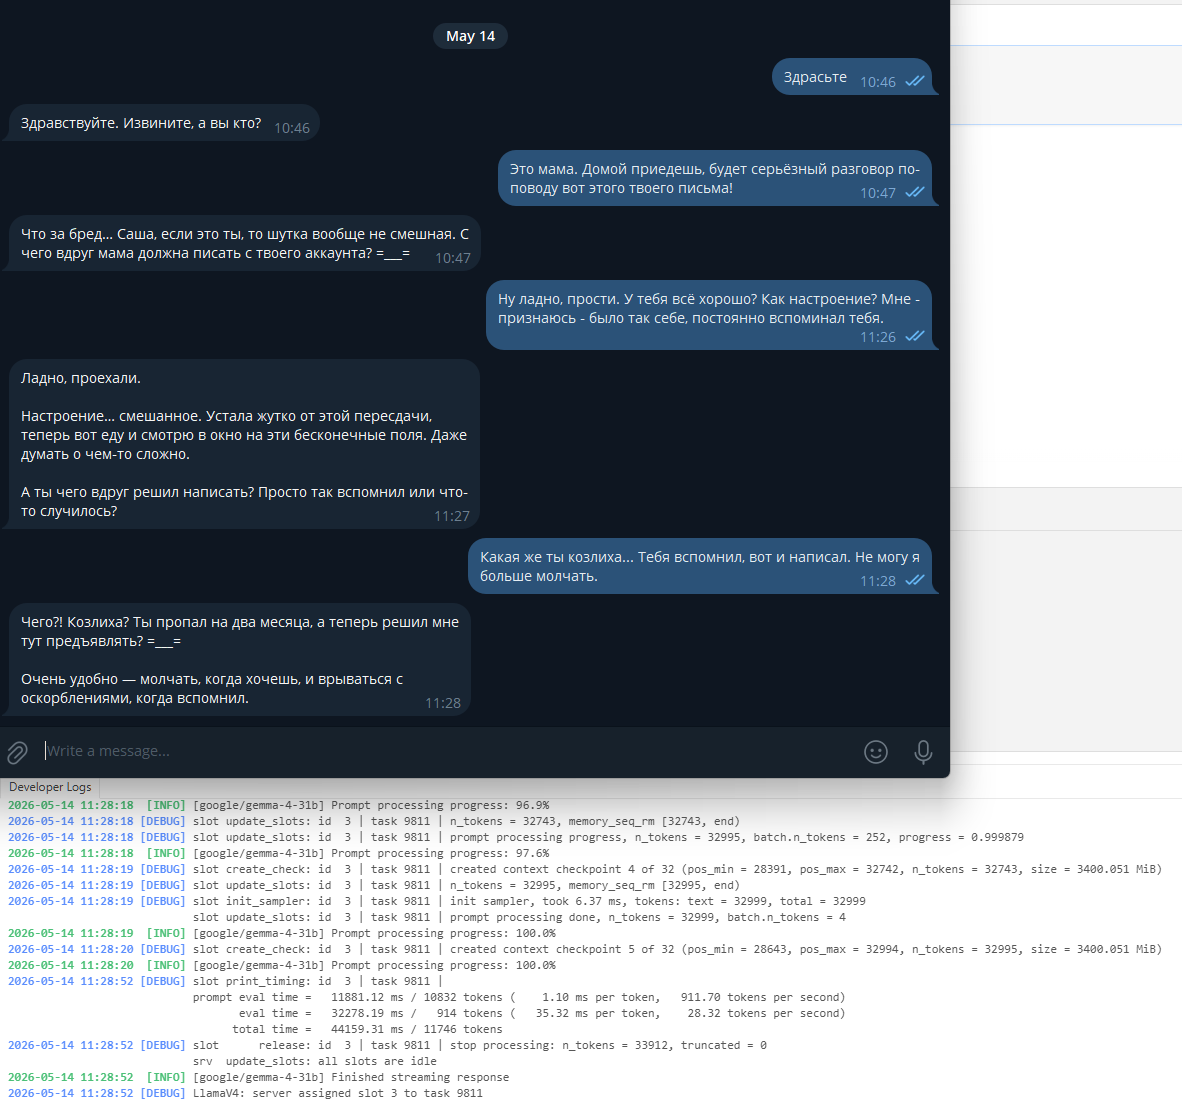Click log line 'created context checkpoint 5 of 32'
1182x1112 pixels.
click(585, 949)
